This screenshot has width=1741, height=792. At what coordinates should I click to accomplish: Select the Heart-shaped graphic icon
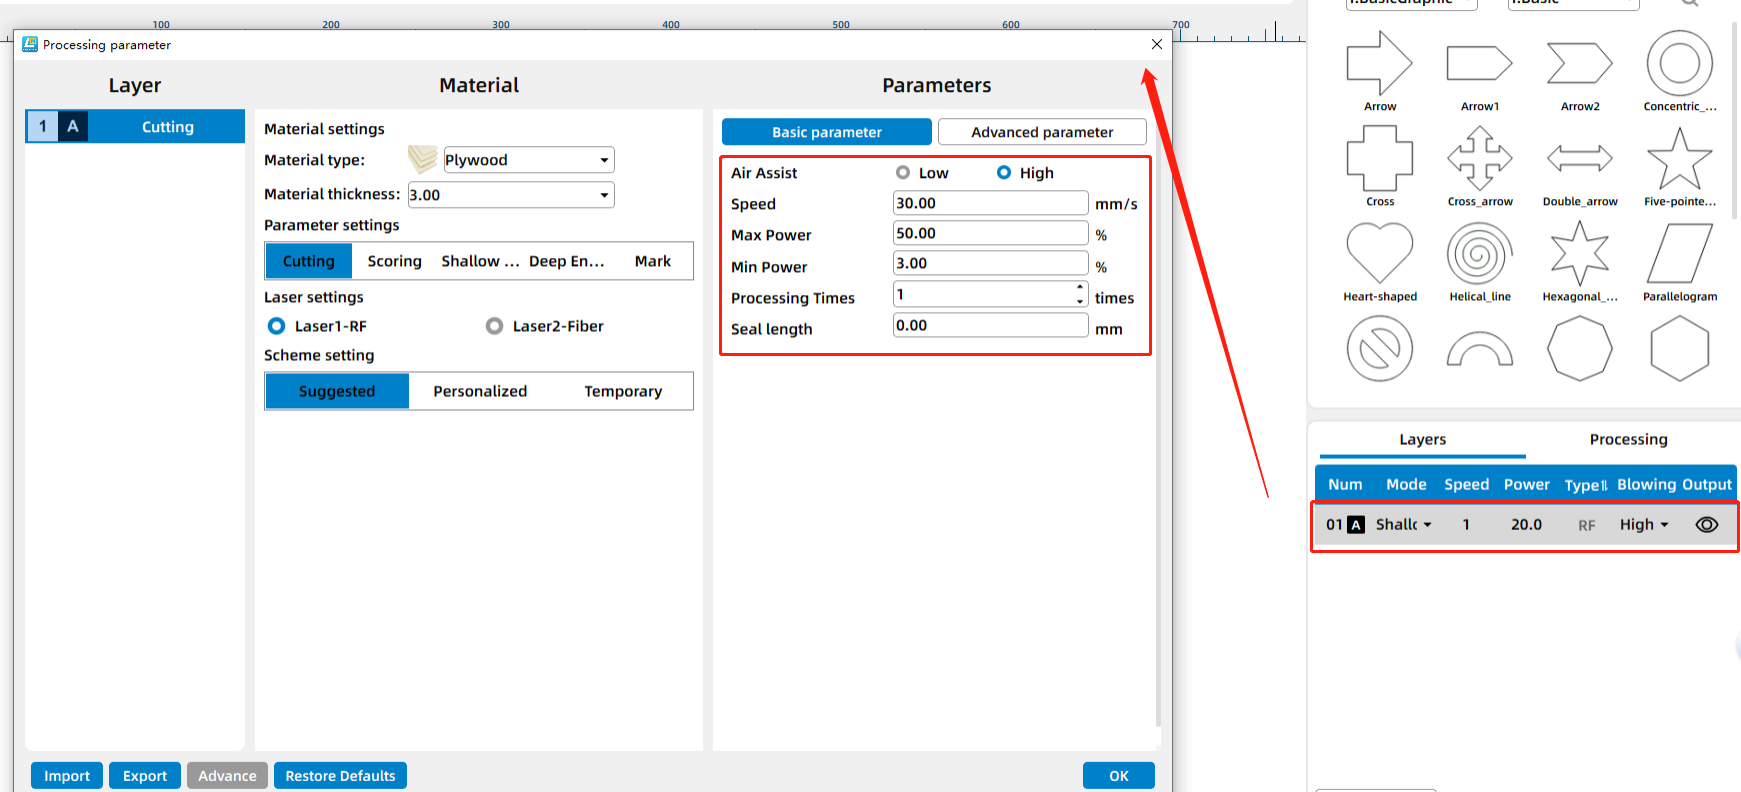1379,254
